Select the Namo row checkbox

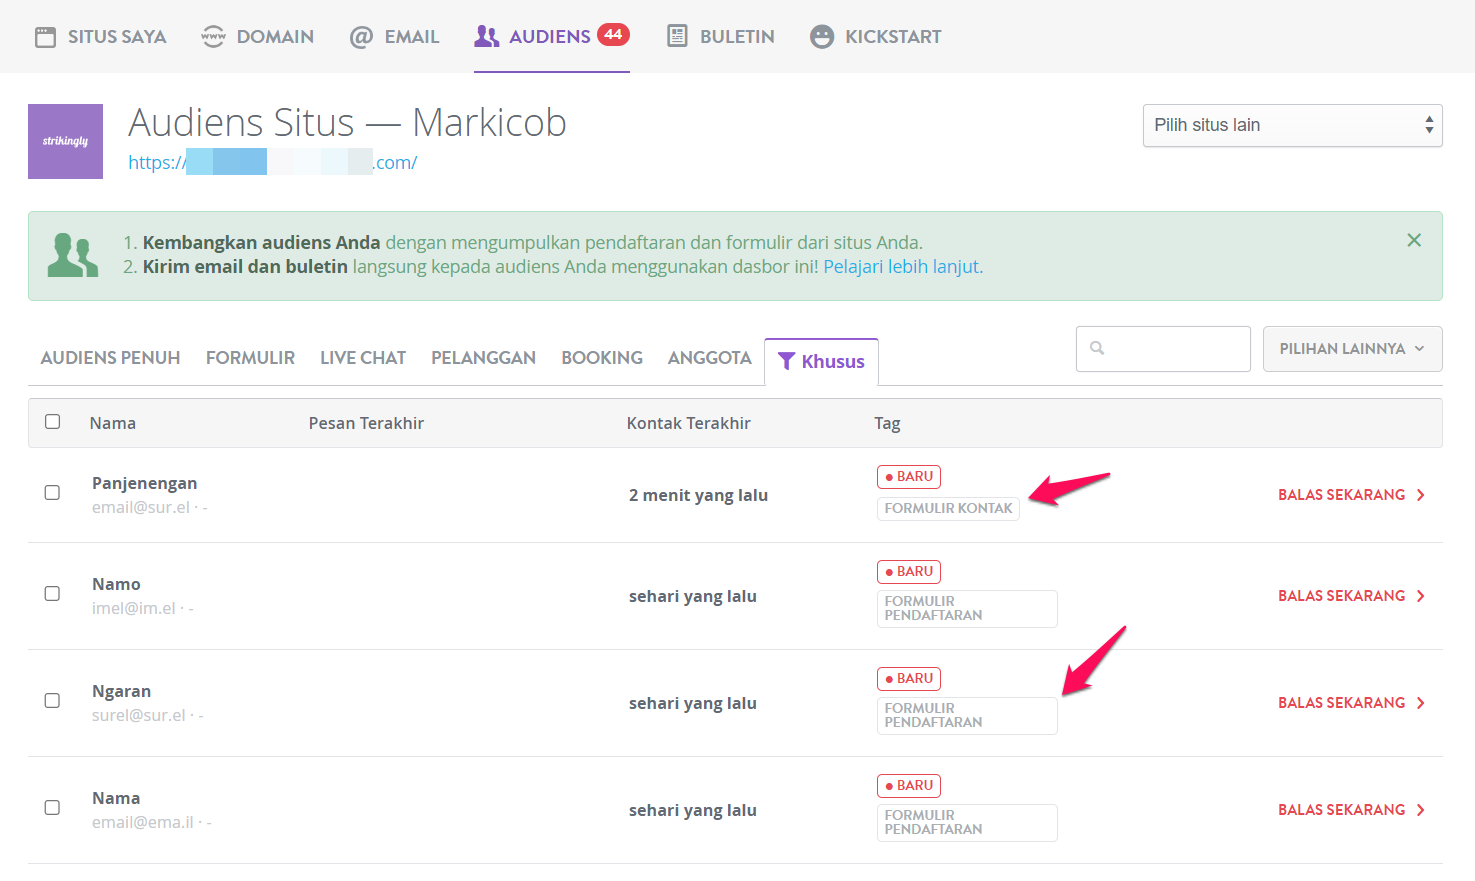coord(52,594)
